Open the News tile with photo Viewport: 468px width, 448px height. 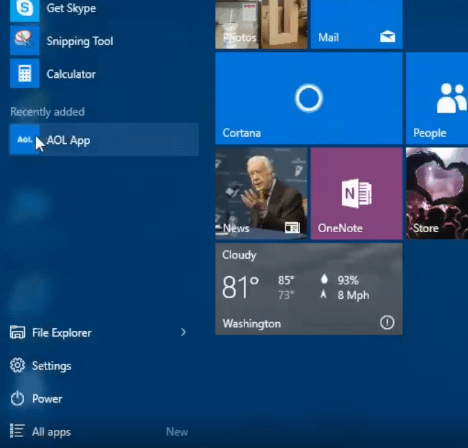click(x=261, y=194)
